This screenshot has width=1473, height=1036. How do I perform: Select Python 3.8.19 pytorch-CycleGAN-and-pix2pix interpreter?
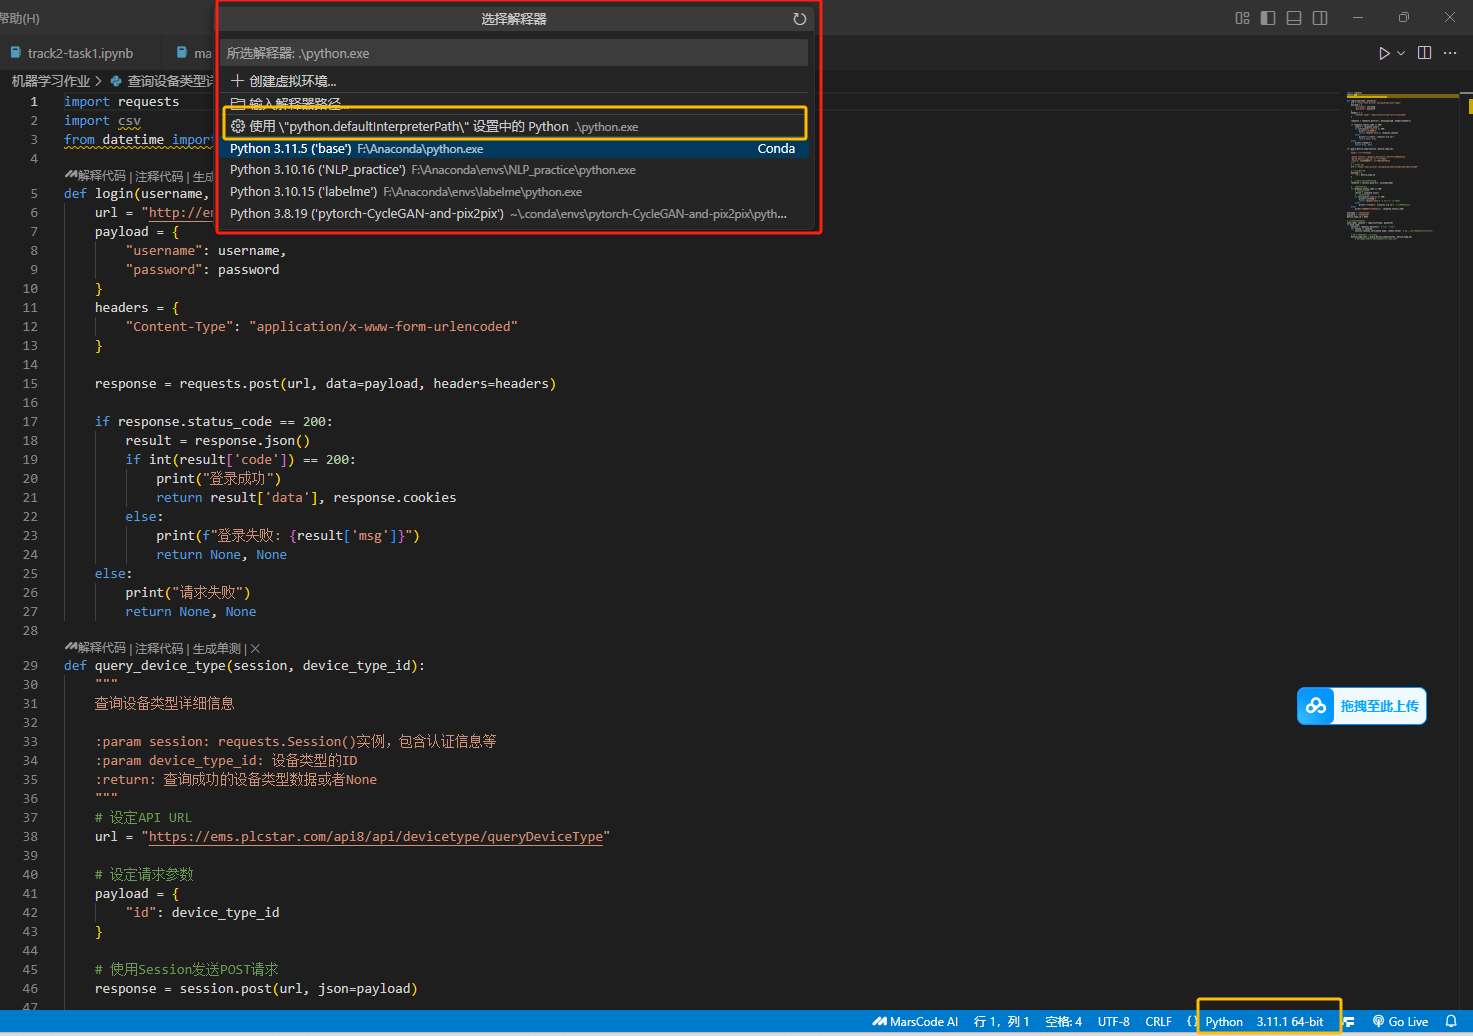tap(514, 214)
